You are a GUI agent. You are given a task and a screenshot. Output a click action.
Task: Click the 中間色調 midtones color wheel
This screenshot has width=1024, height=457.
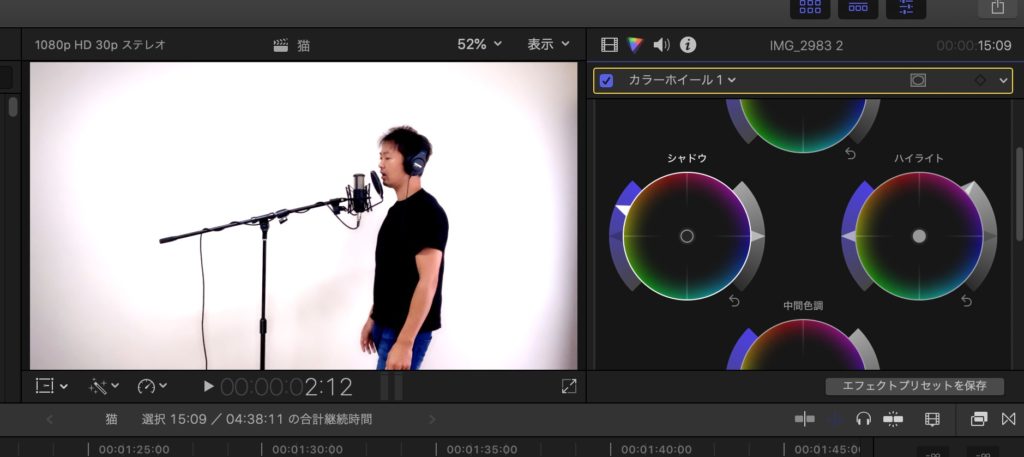tap(803, 346)
